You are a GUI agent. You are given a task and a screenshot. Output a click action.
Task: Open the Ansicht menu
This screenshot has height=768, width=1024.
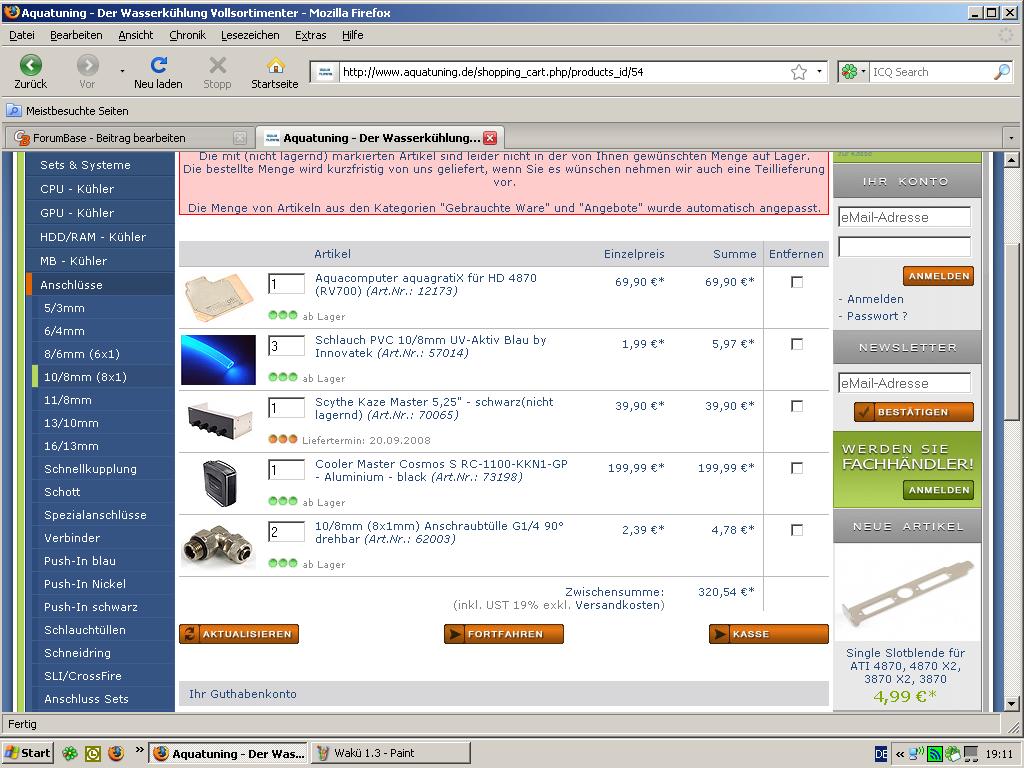tap(136, 35)
